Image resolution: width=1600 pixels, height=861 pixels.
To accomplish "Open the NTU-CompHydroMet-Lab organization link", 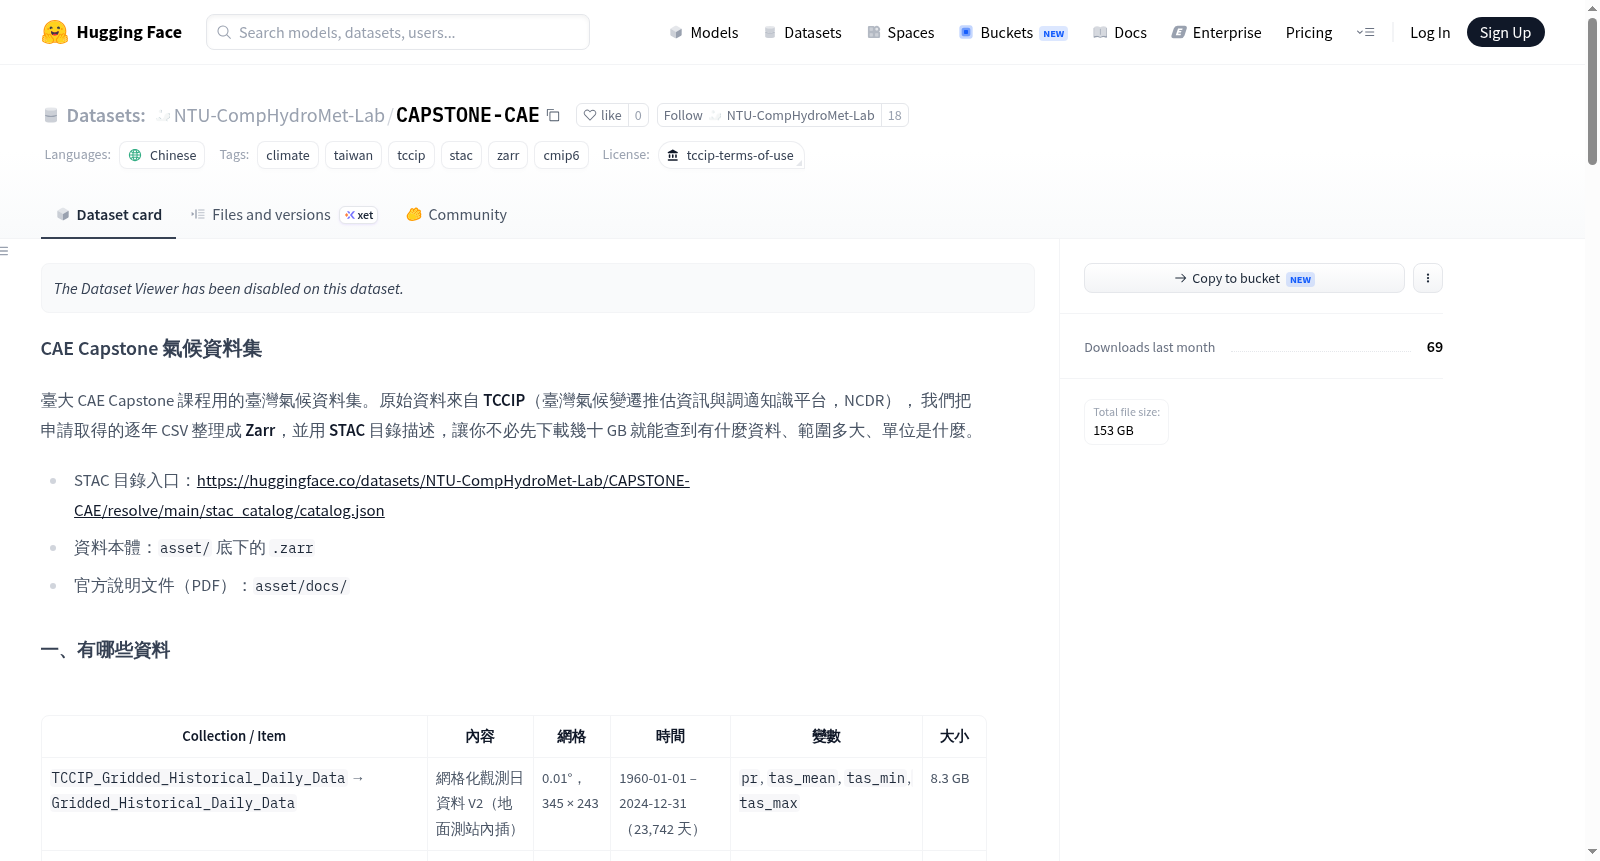I will 279,116.
